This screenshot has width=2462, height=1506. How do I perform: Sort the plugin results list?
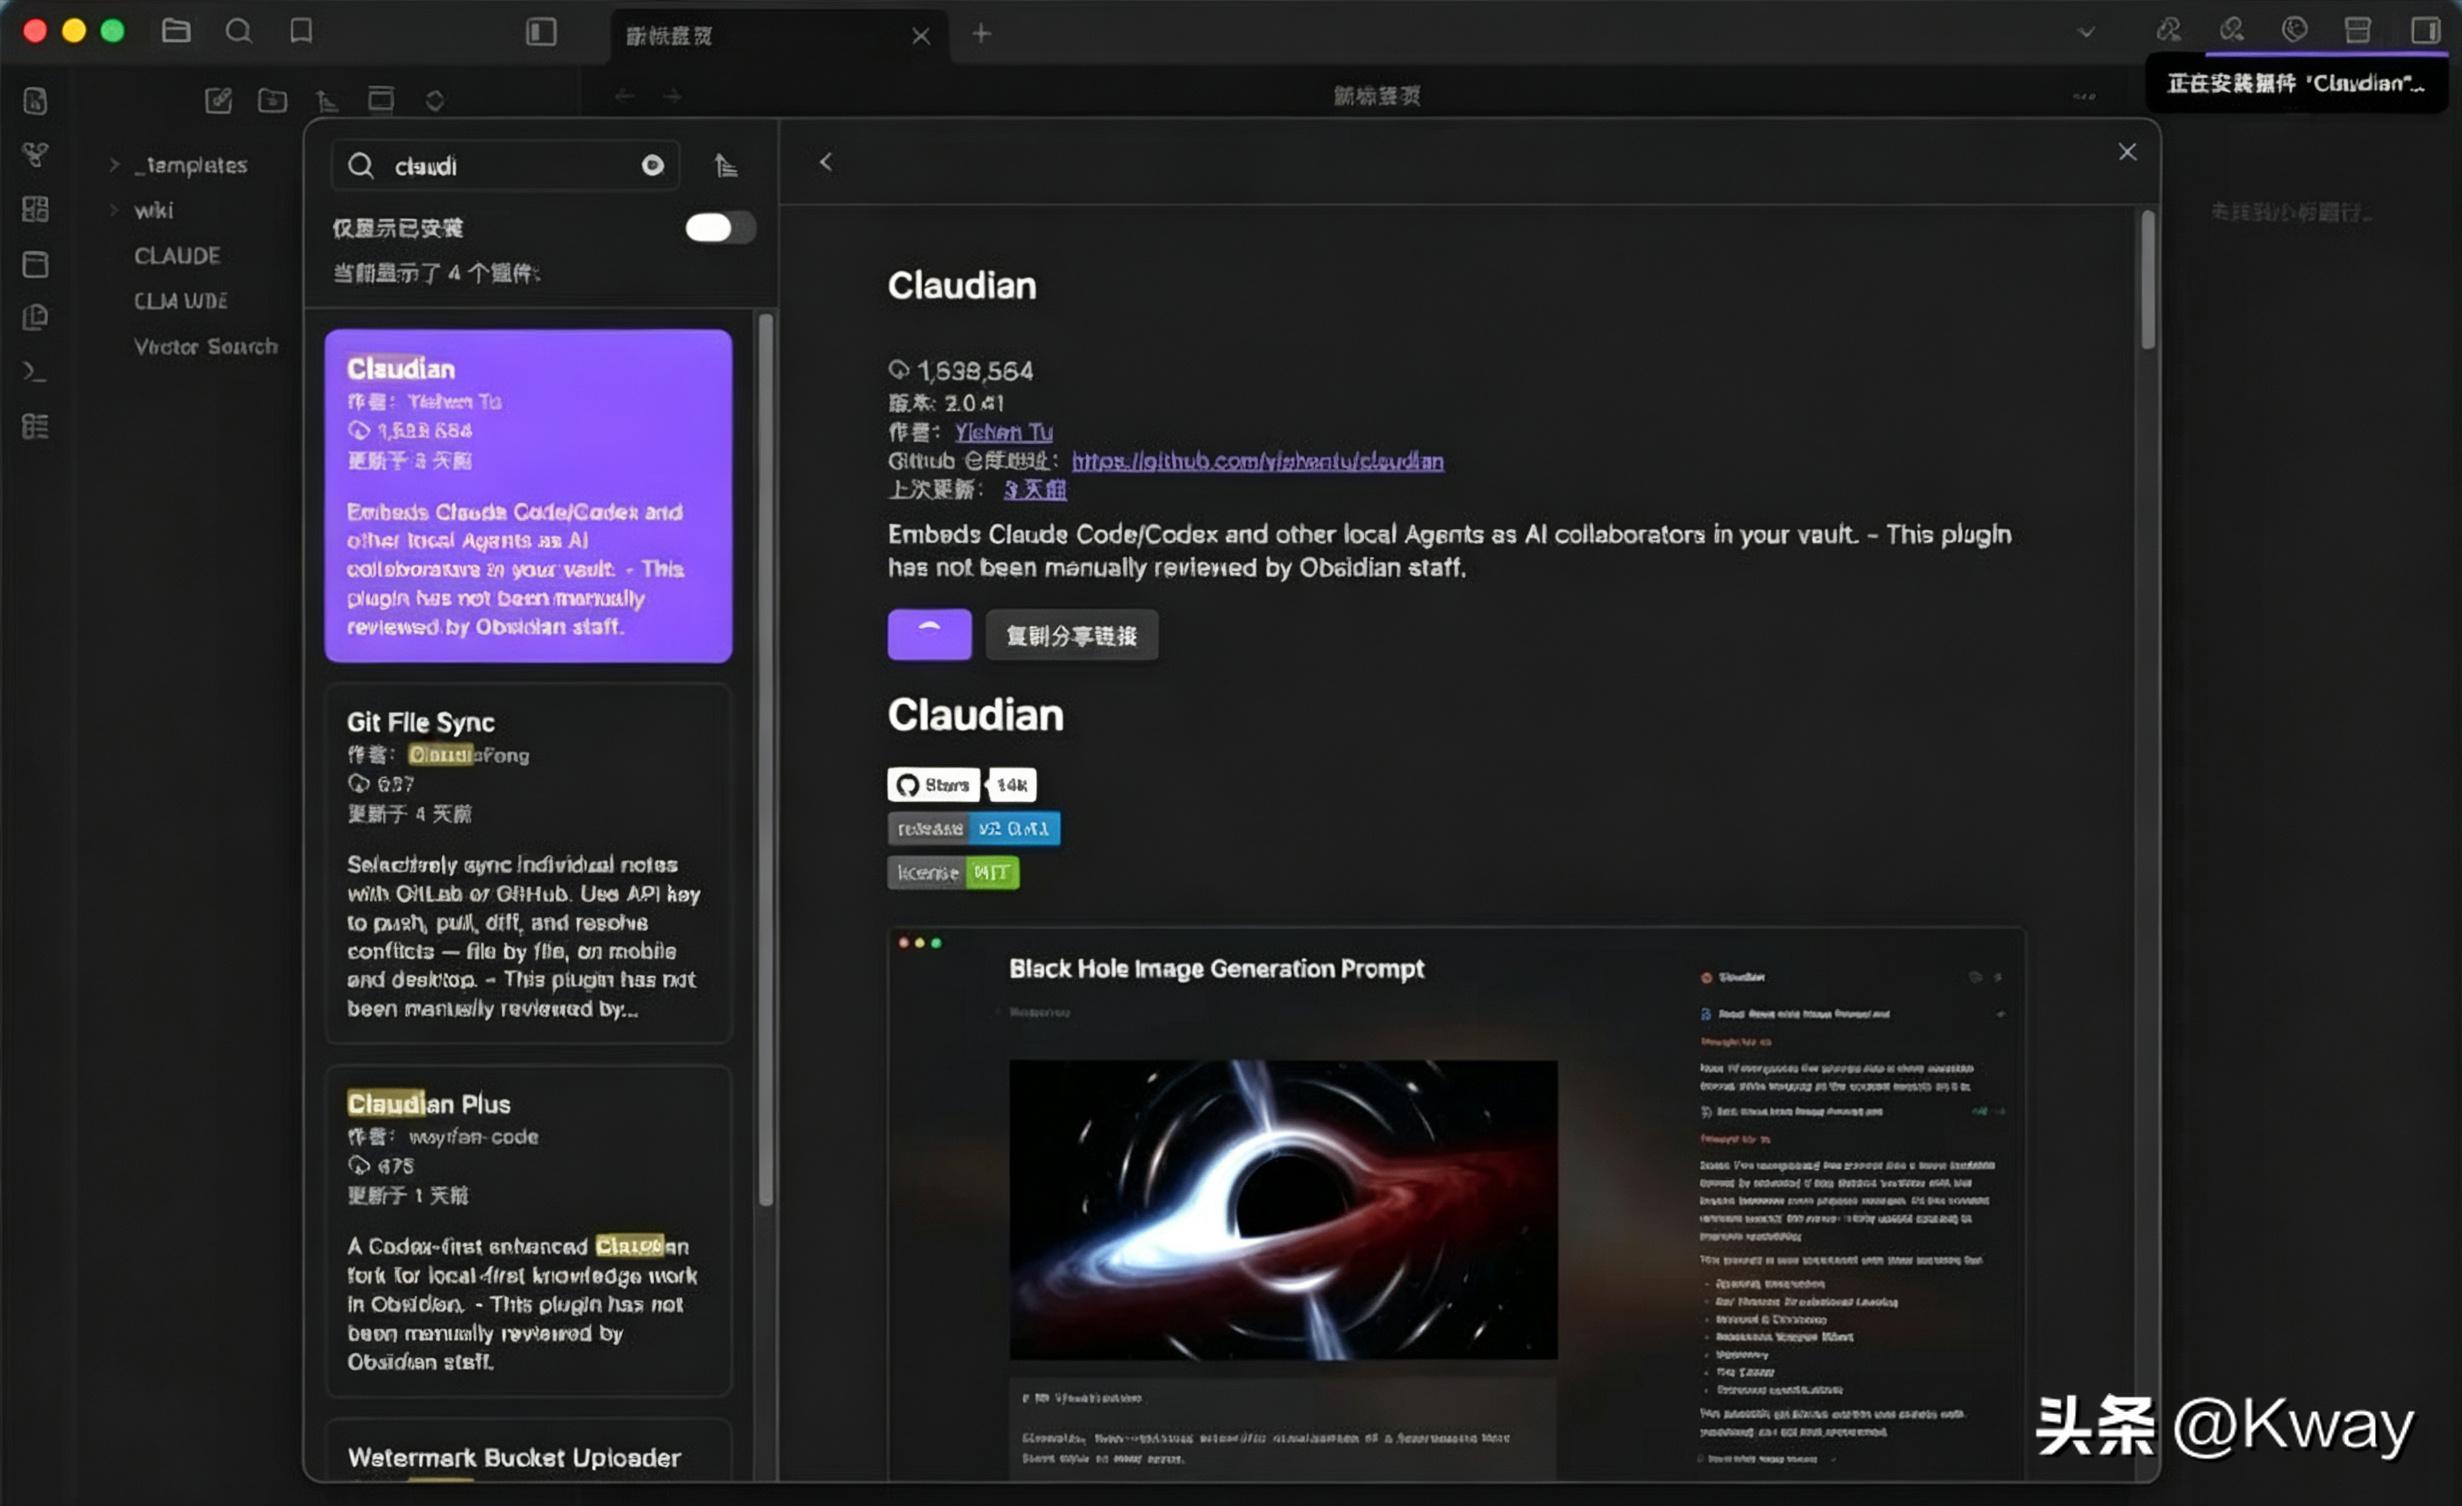pos(726,165)
